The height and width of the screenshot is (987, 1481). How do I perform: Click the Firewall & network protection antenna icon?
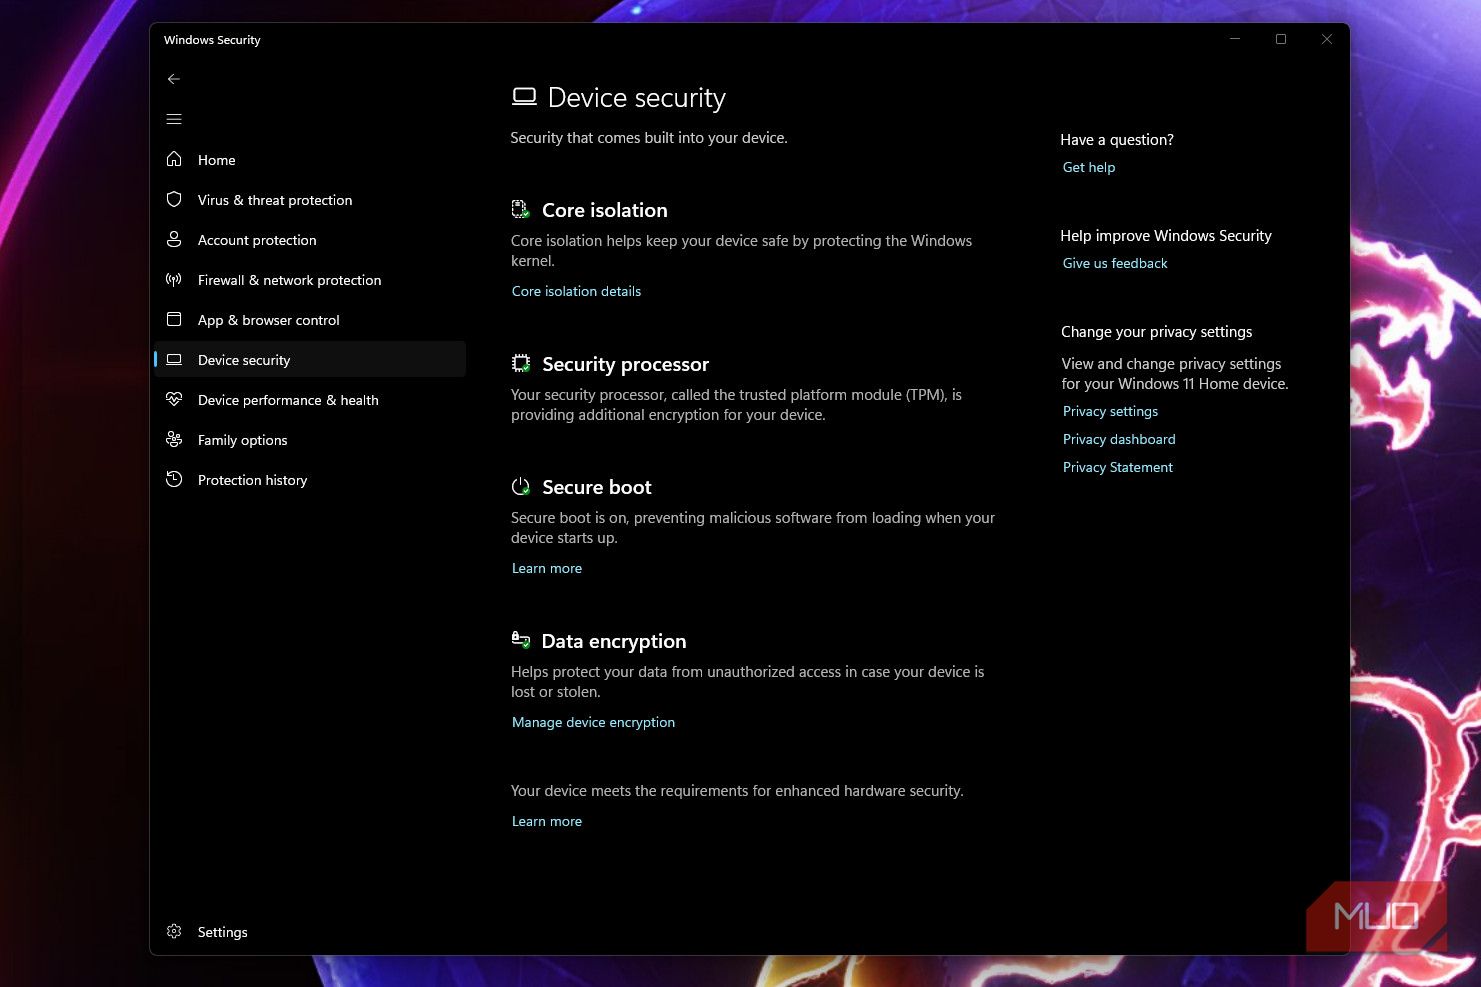(x=174, y=279)
